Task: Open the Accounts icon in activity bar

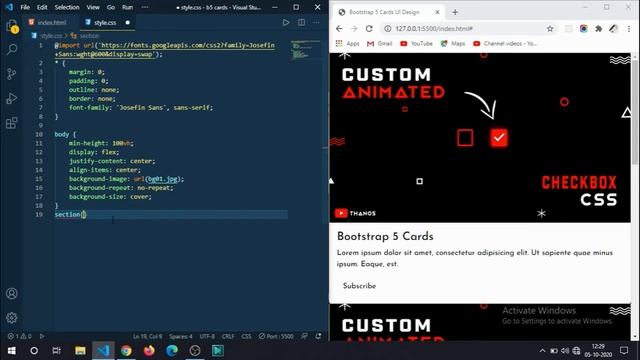Action: [x=12, y=293]
